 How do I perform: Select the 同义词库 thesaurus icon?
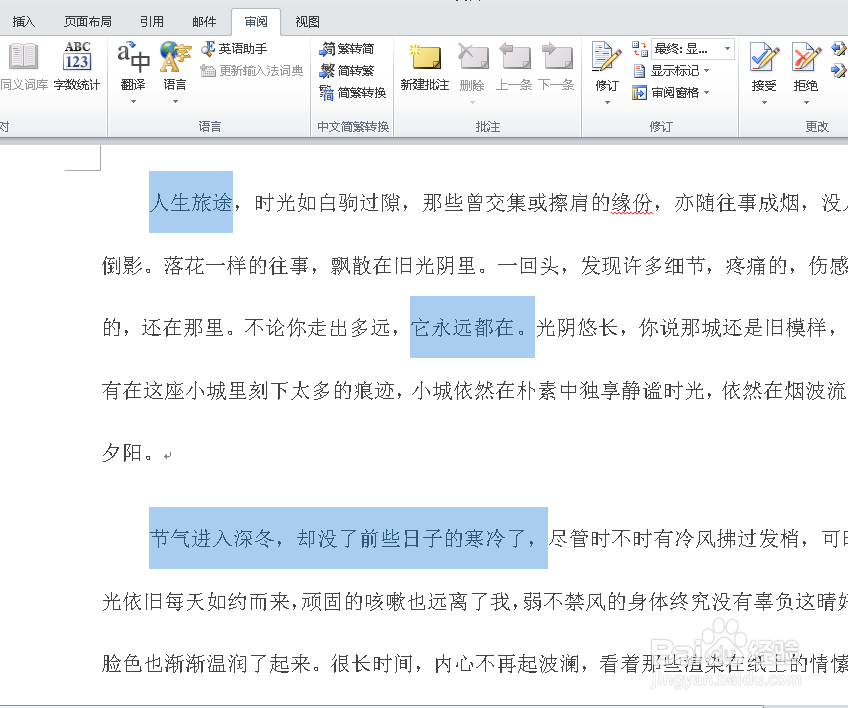point(22,65)
